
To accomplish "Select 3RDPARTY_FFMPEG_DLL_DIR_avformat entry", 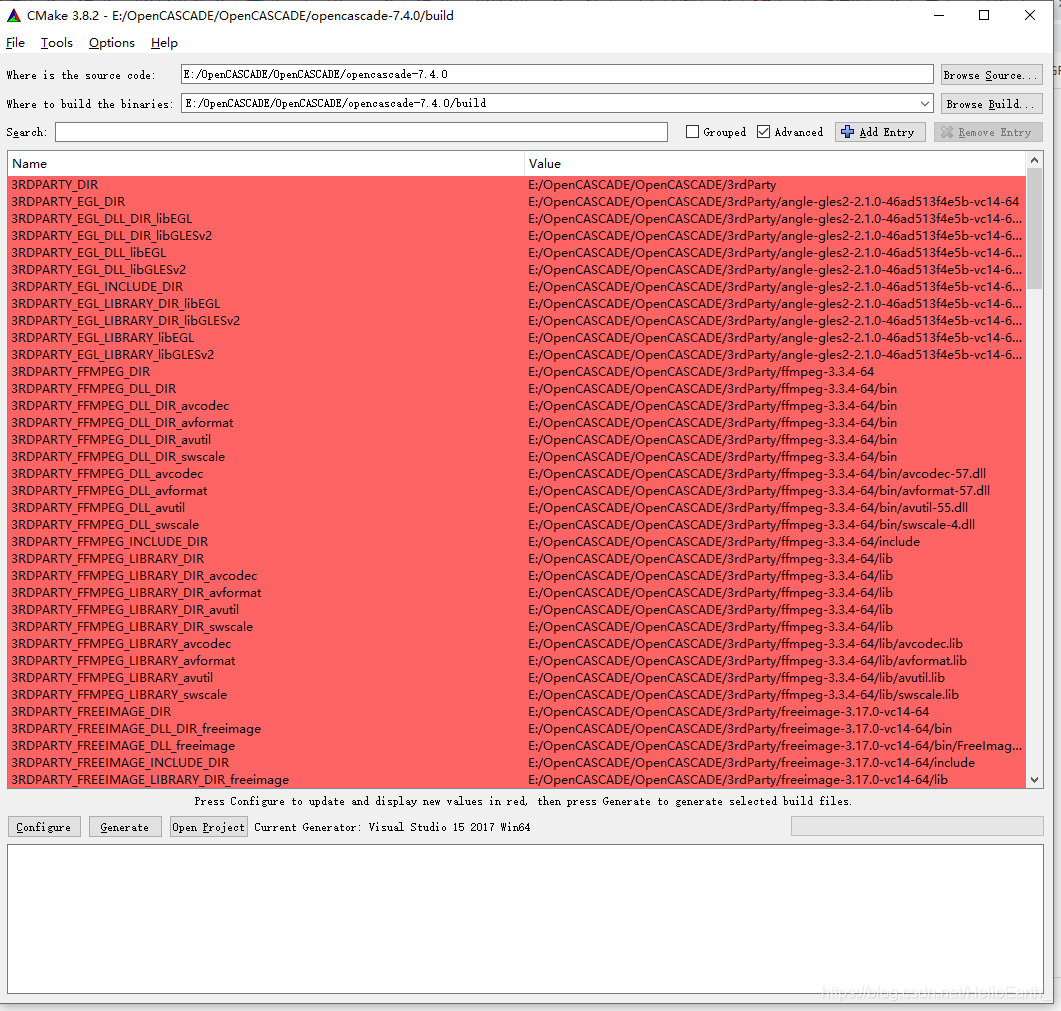I will pyautogui.click(x=122, y=423).
